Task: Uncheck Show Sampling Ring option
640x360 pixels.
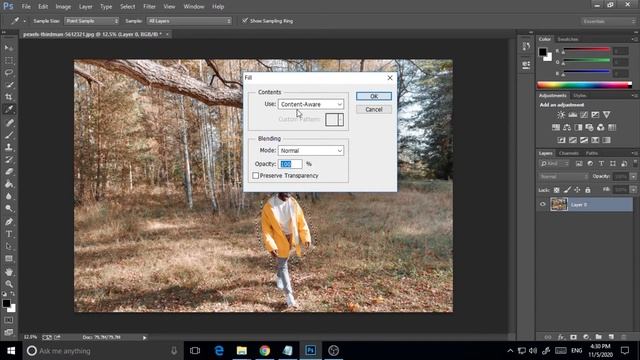Action: pos(244,20)
